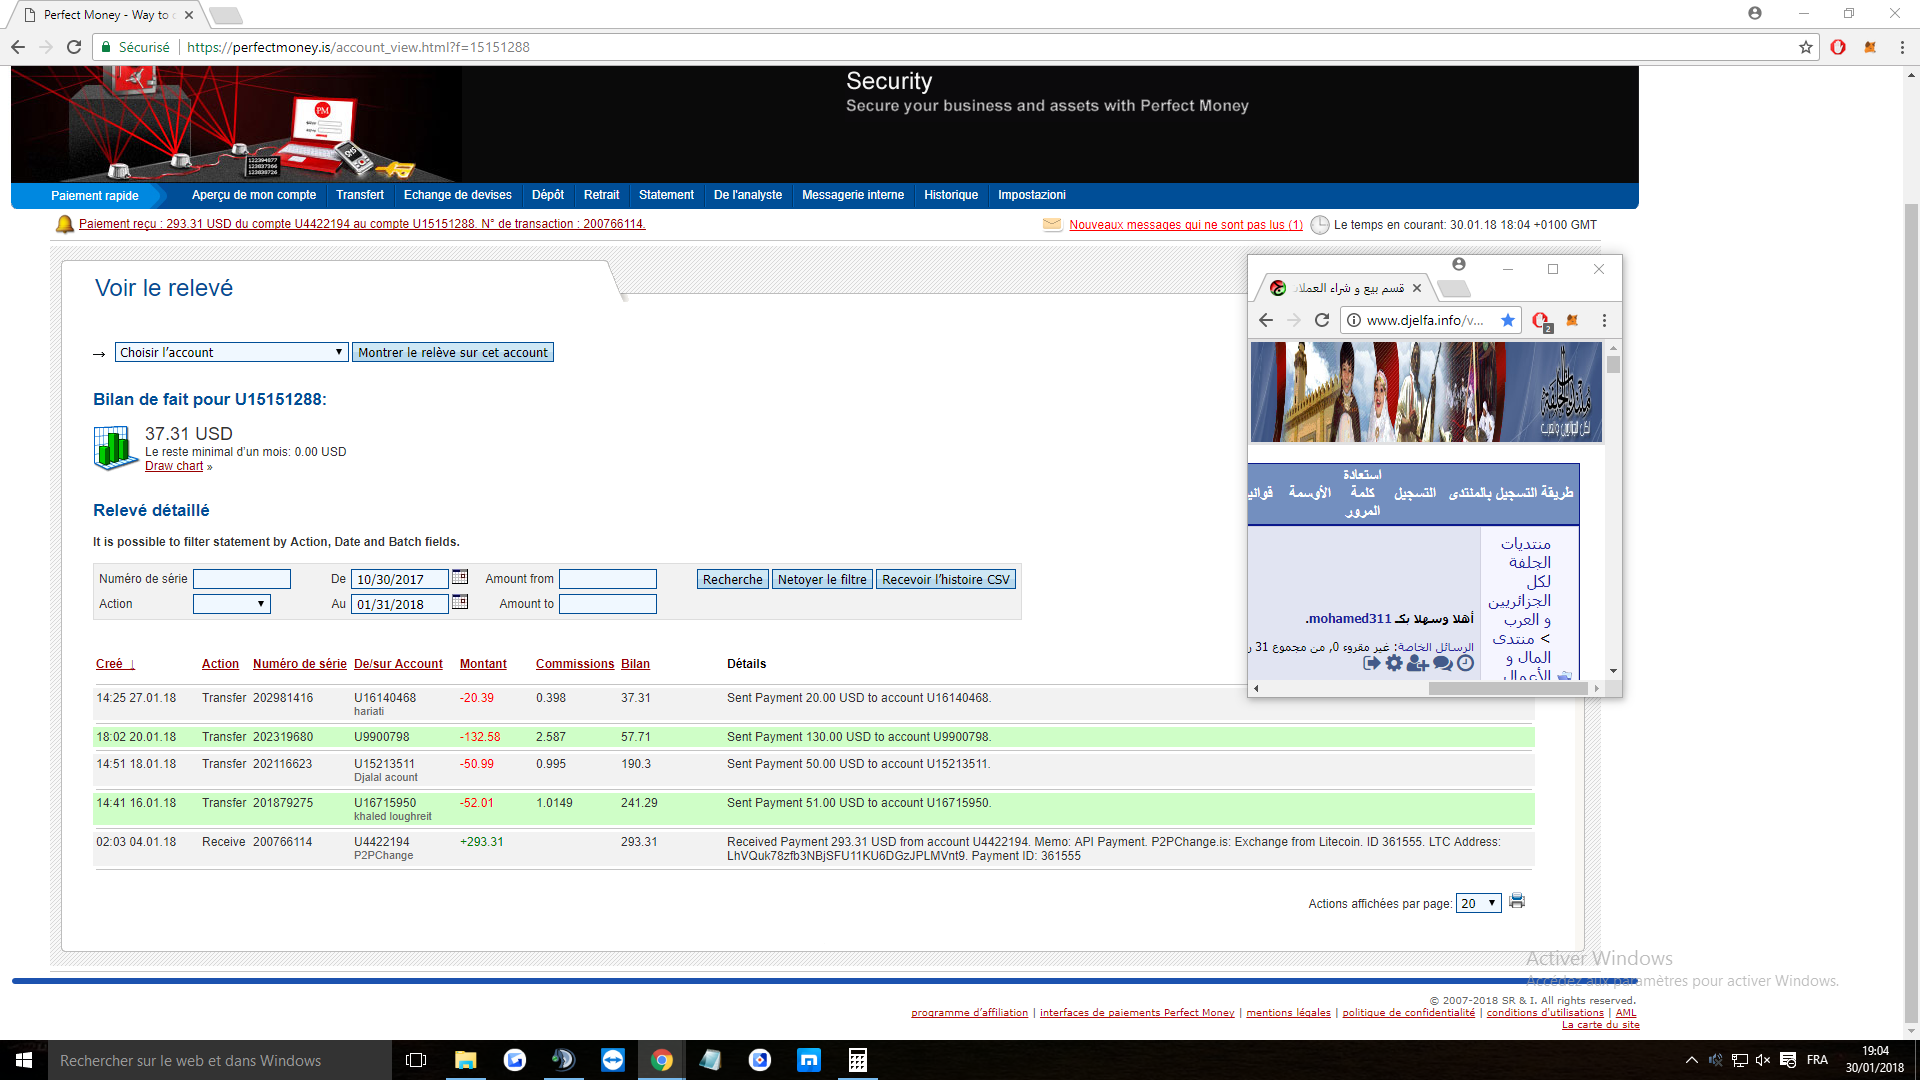Show hidden system tray icons
Screen dimensions: 1920x1080
pos(1691,1060)
